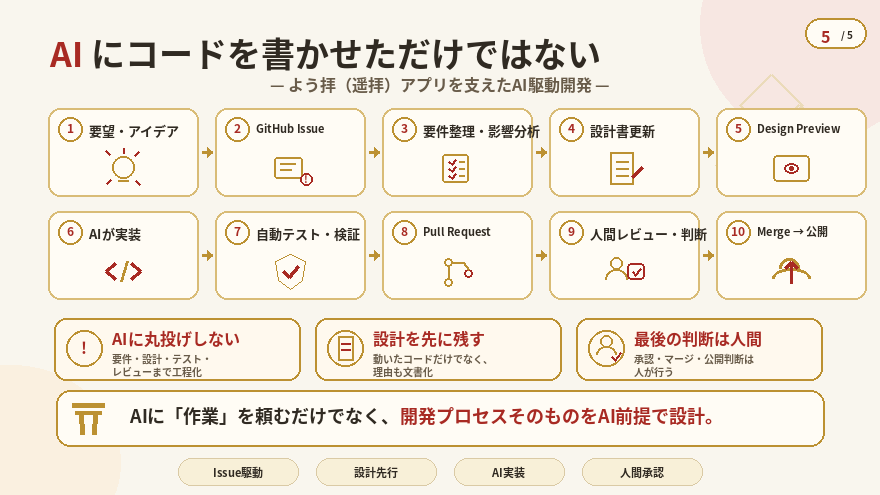Image resolution: width=880 pixels, height=495 pixels.
Task: Click the eye icon in Design Preview
Action: tap(791, 168)
